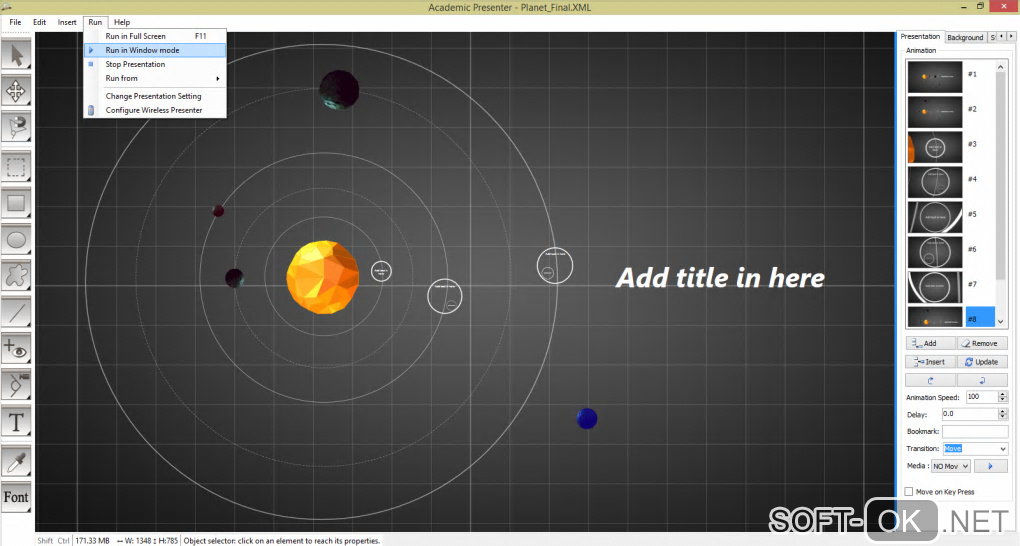
Task: Choose Run in Full Screen
Action: [155, 36]
